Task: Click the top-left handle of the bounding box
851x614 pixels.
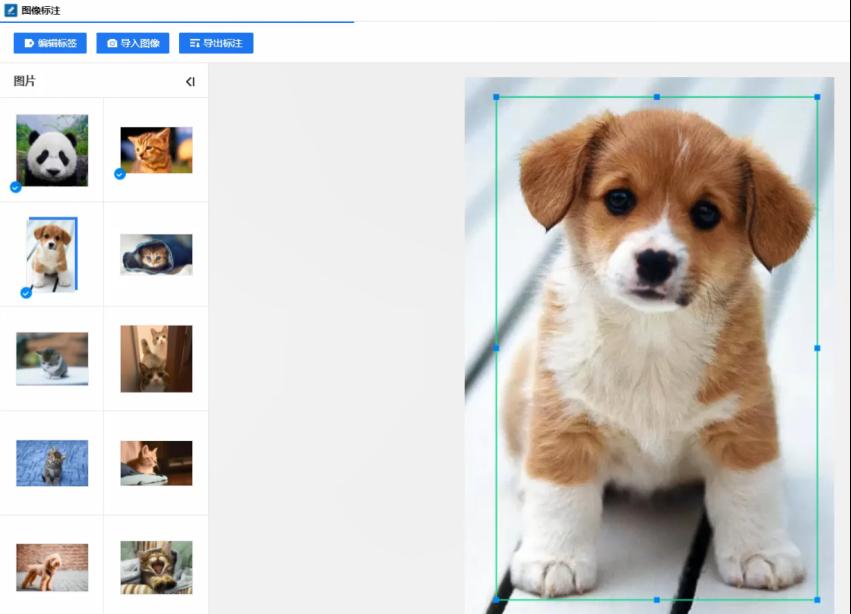Action: click(496, 97)
